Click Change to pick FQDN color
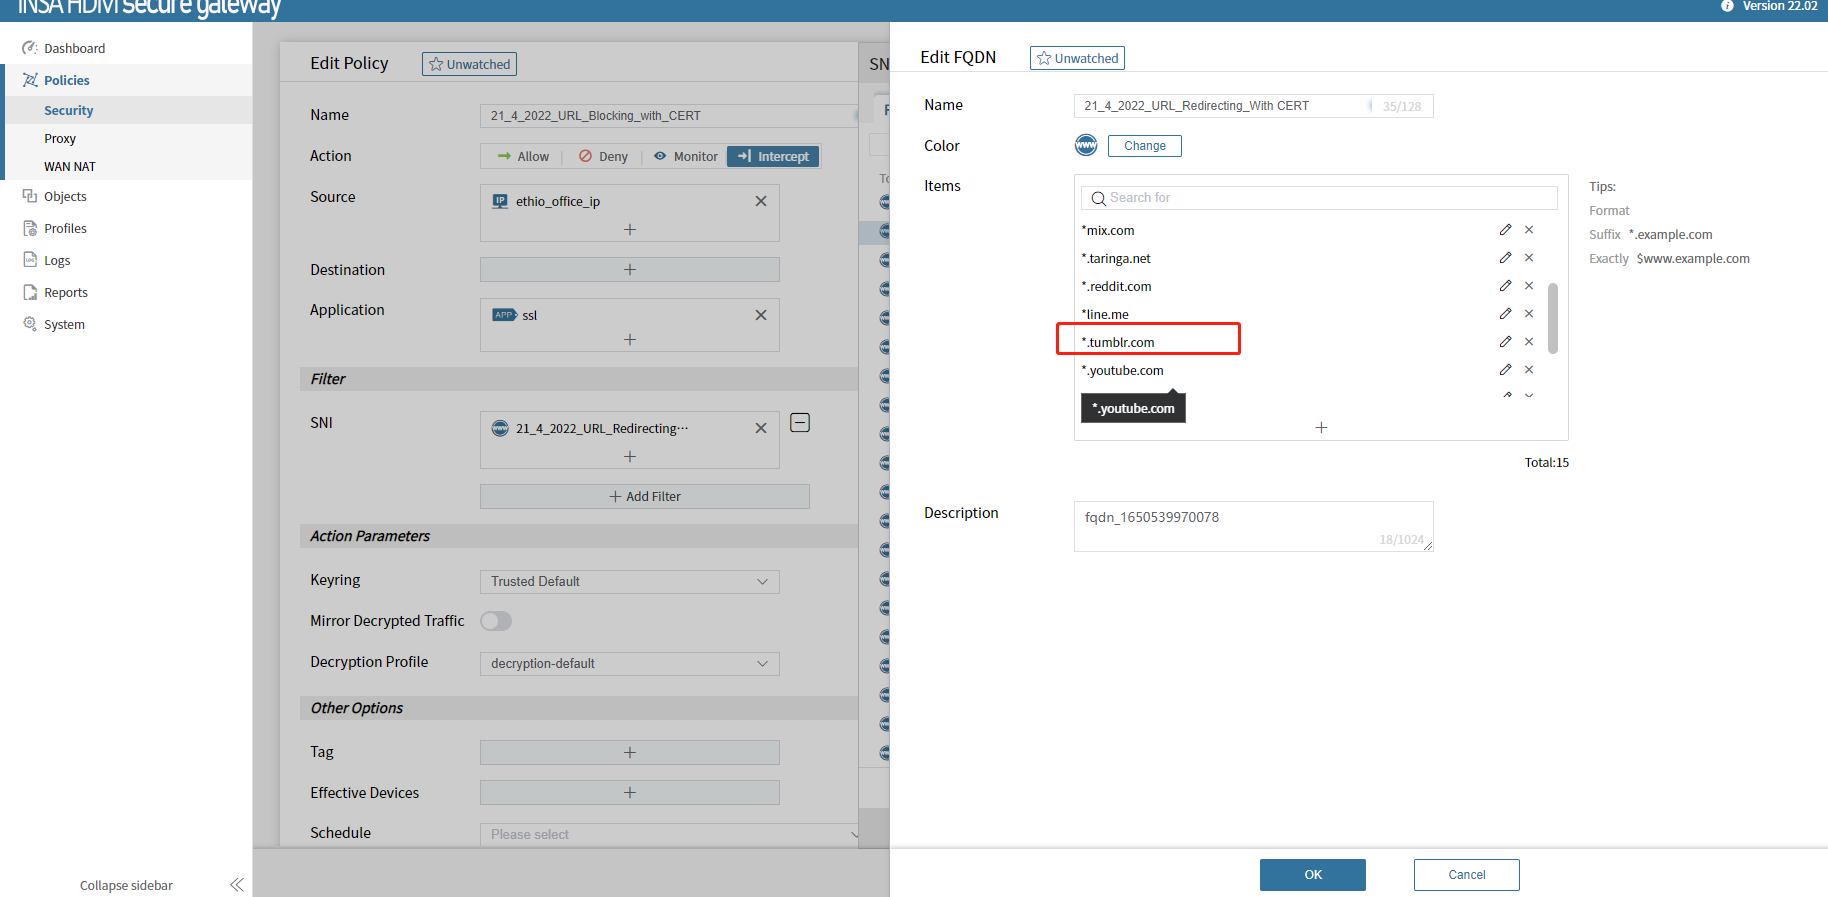The image size is (1828, 897). (1144, 146)
